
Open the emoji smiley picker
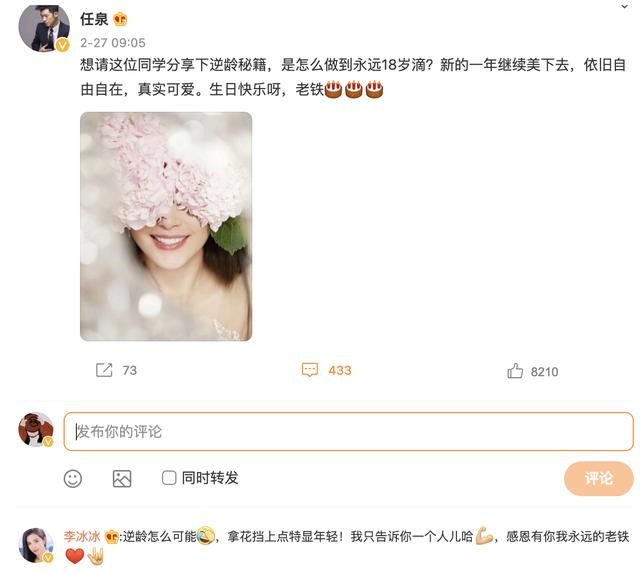click(73, 478)
